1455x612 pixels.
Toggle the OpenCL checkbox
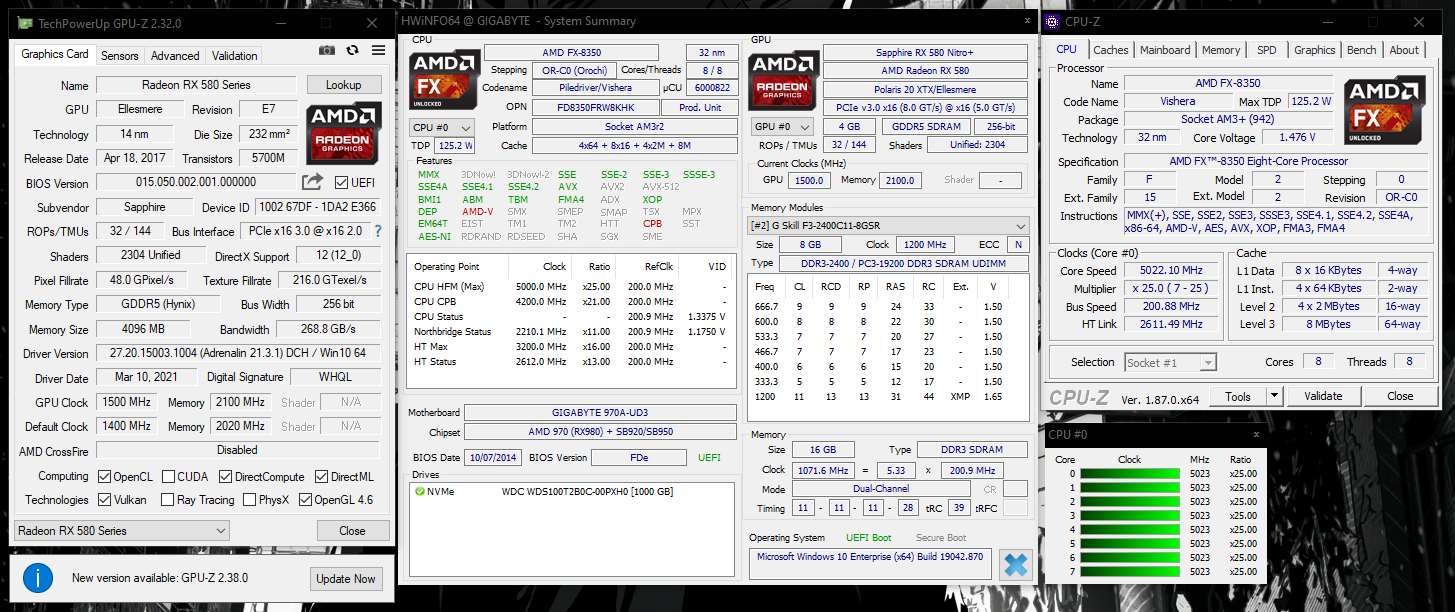pyautogui.click(x=105, y=476)
